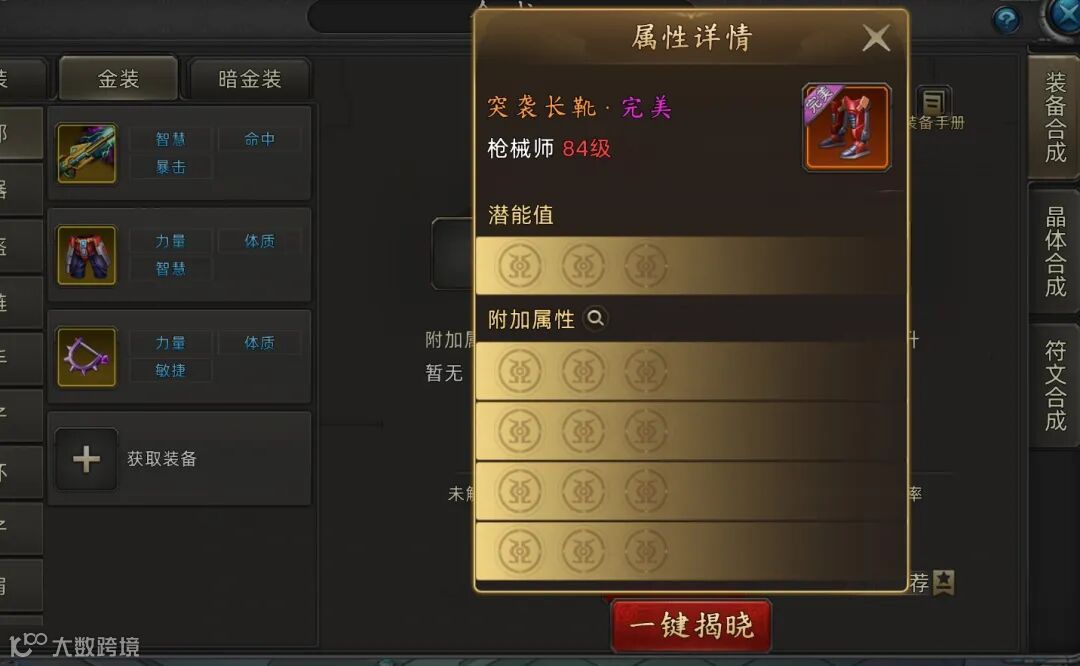The height and width of the screenshot is (666, 1080).
Task: Open the 晶体合成 side tab
Action: [x=1055, y=251]
